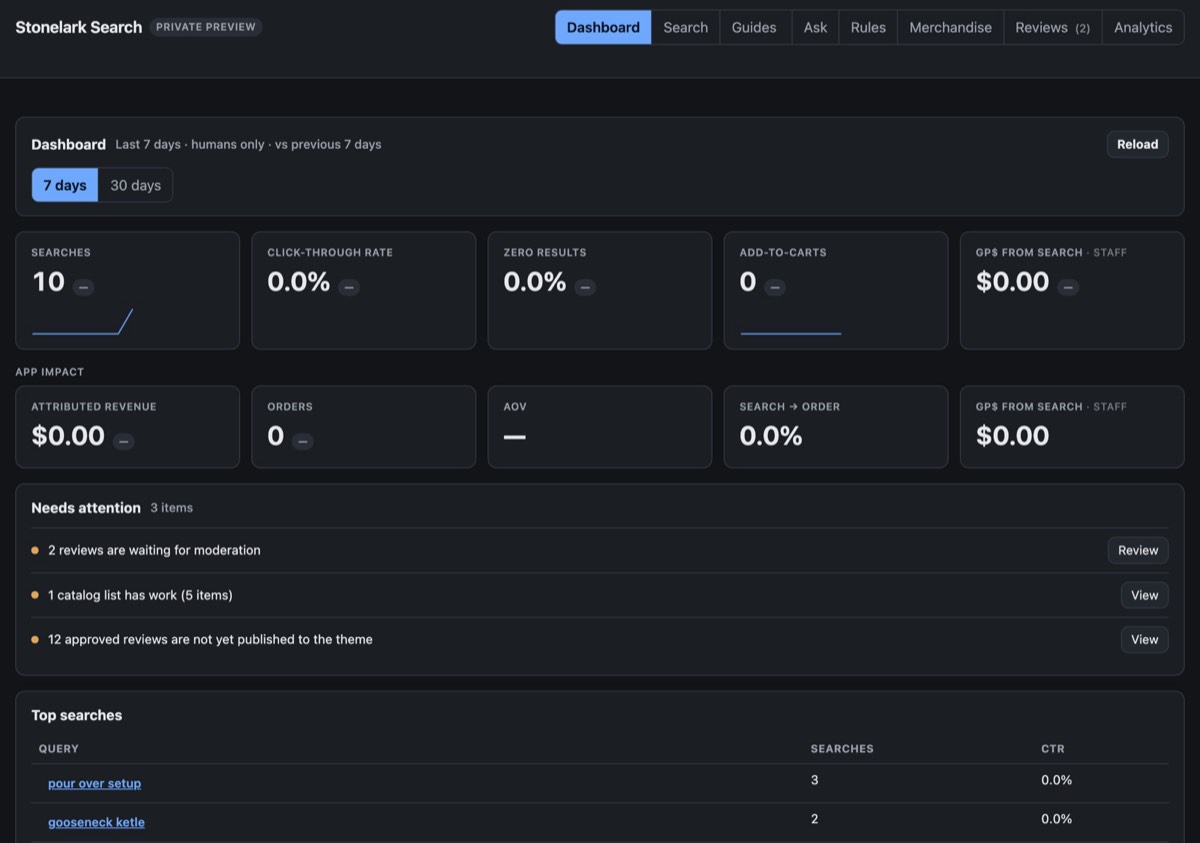Image resolution: width=1200 pixels, height=843 pixels.
Task: Open the Dashboard tab
Action: pyautogui.click(x=603, y=27)
